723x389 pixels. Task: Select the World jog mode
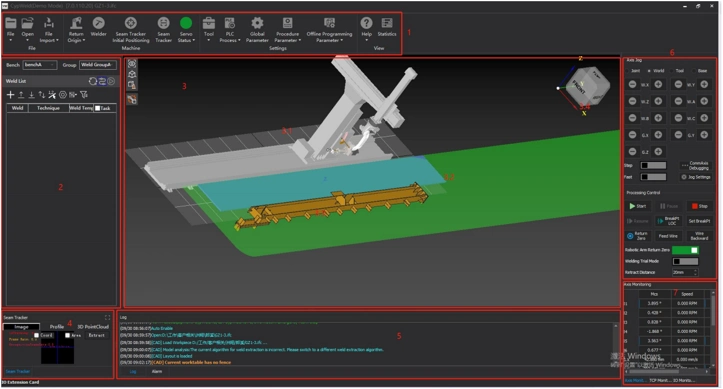tap(656, 71)
